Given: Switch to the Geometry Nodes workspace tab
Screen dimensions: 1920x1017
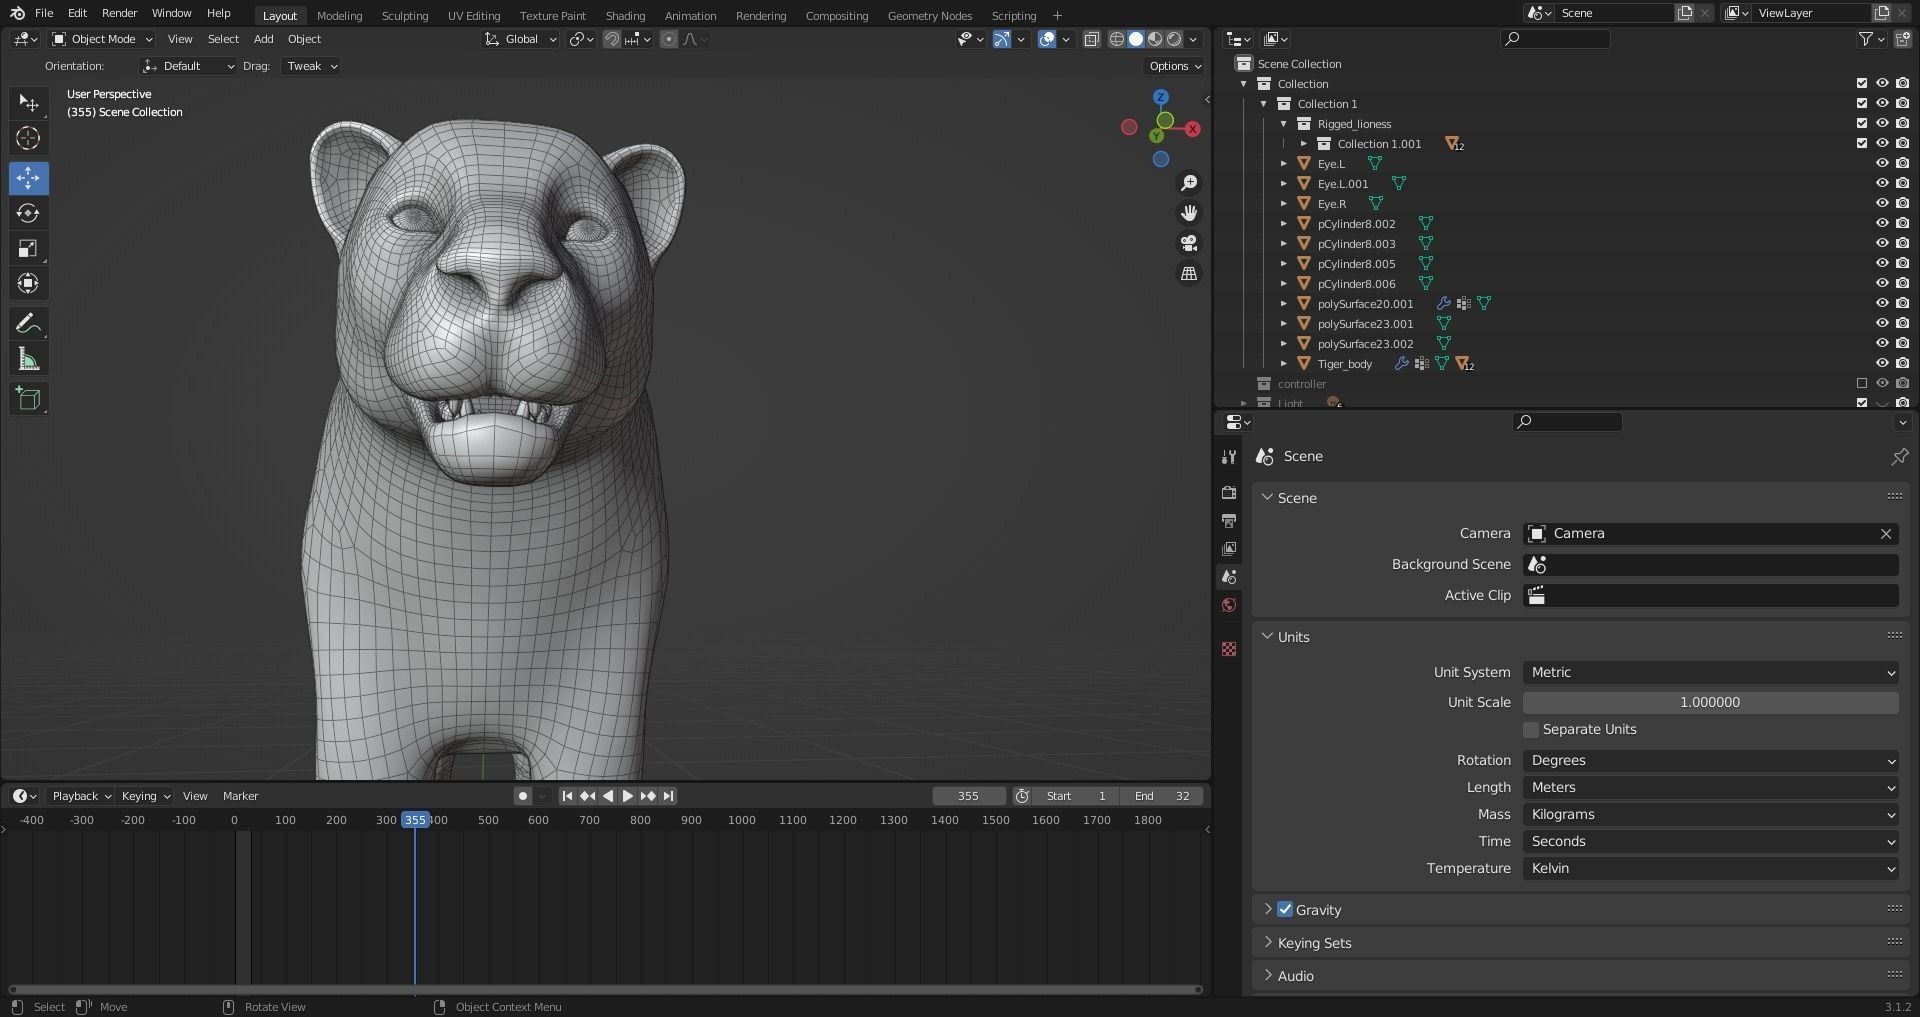Looking at the screenshot, I should (929, 15).
